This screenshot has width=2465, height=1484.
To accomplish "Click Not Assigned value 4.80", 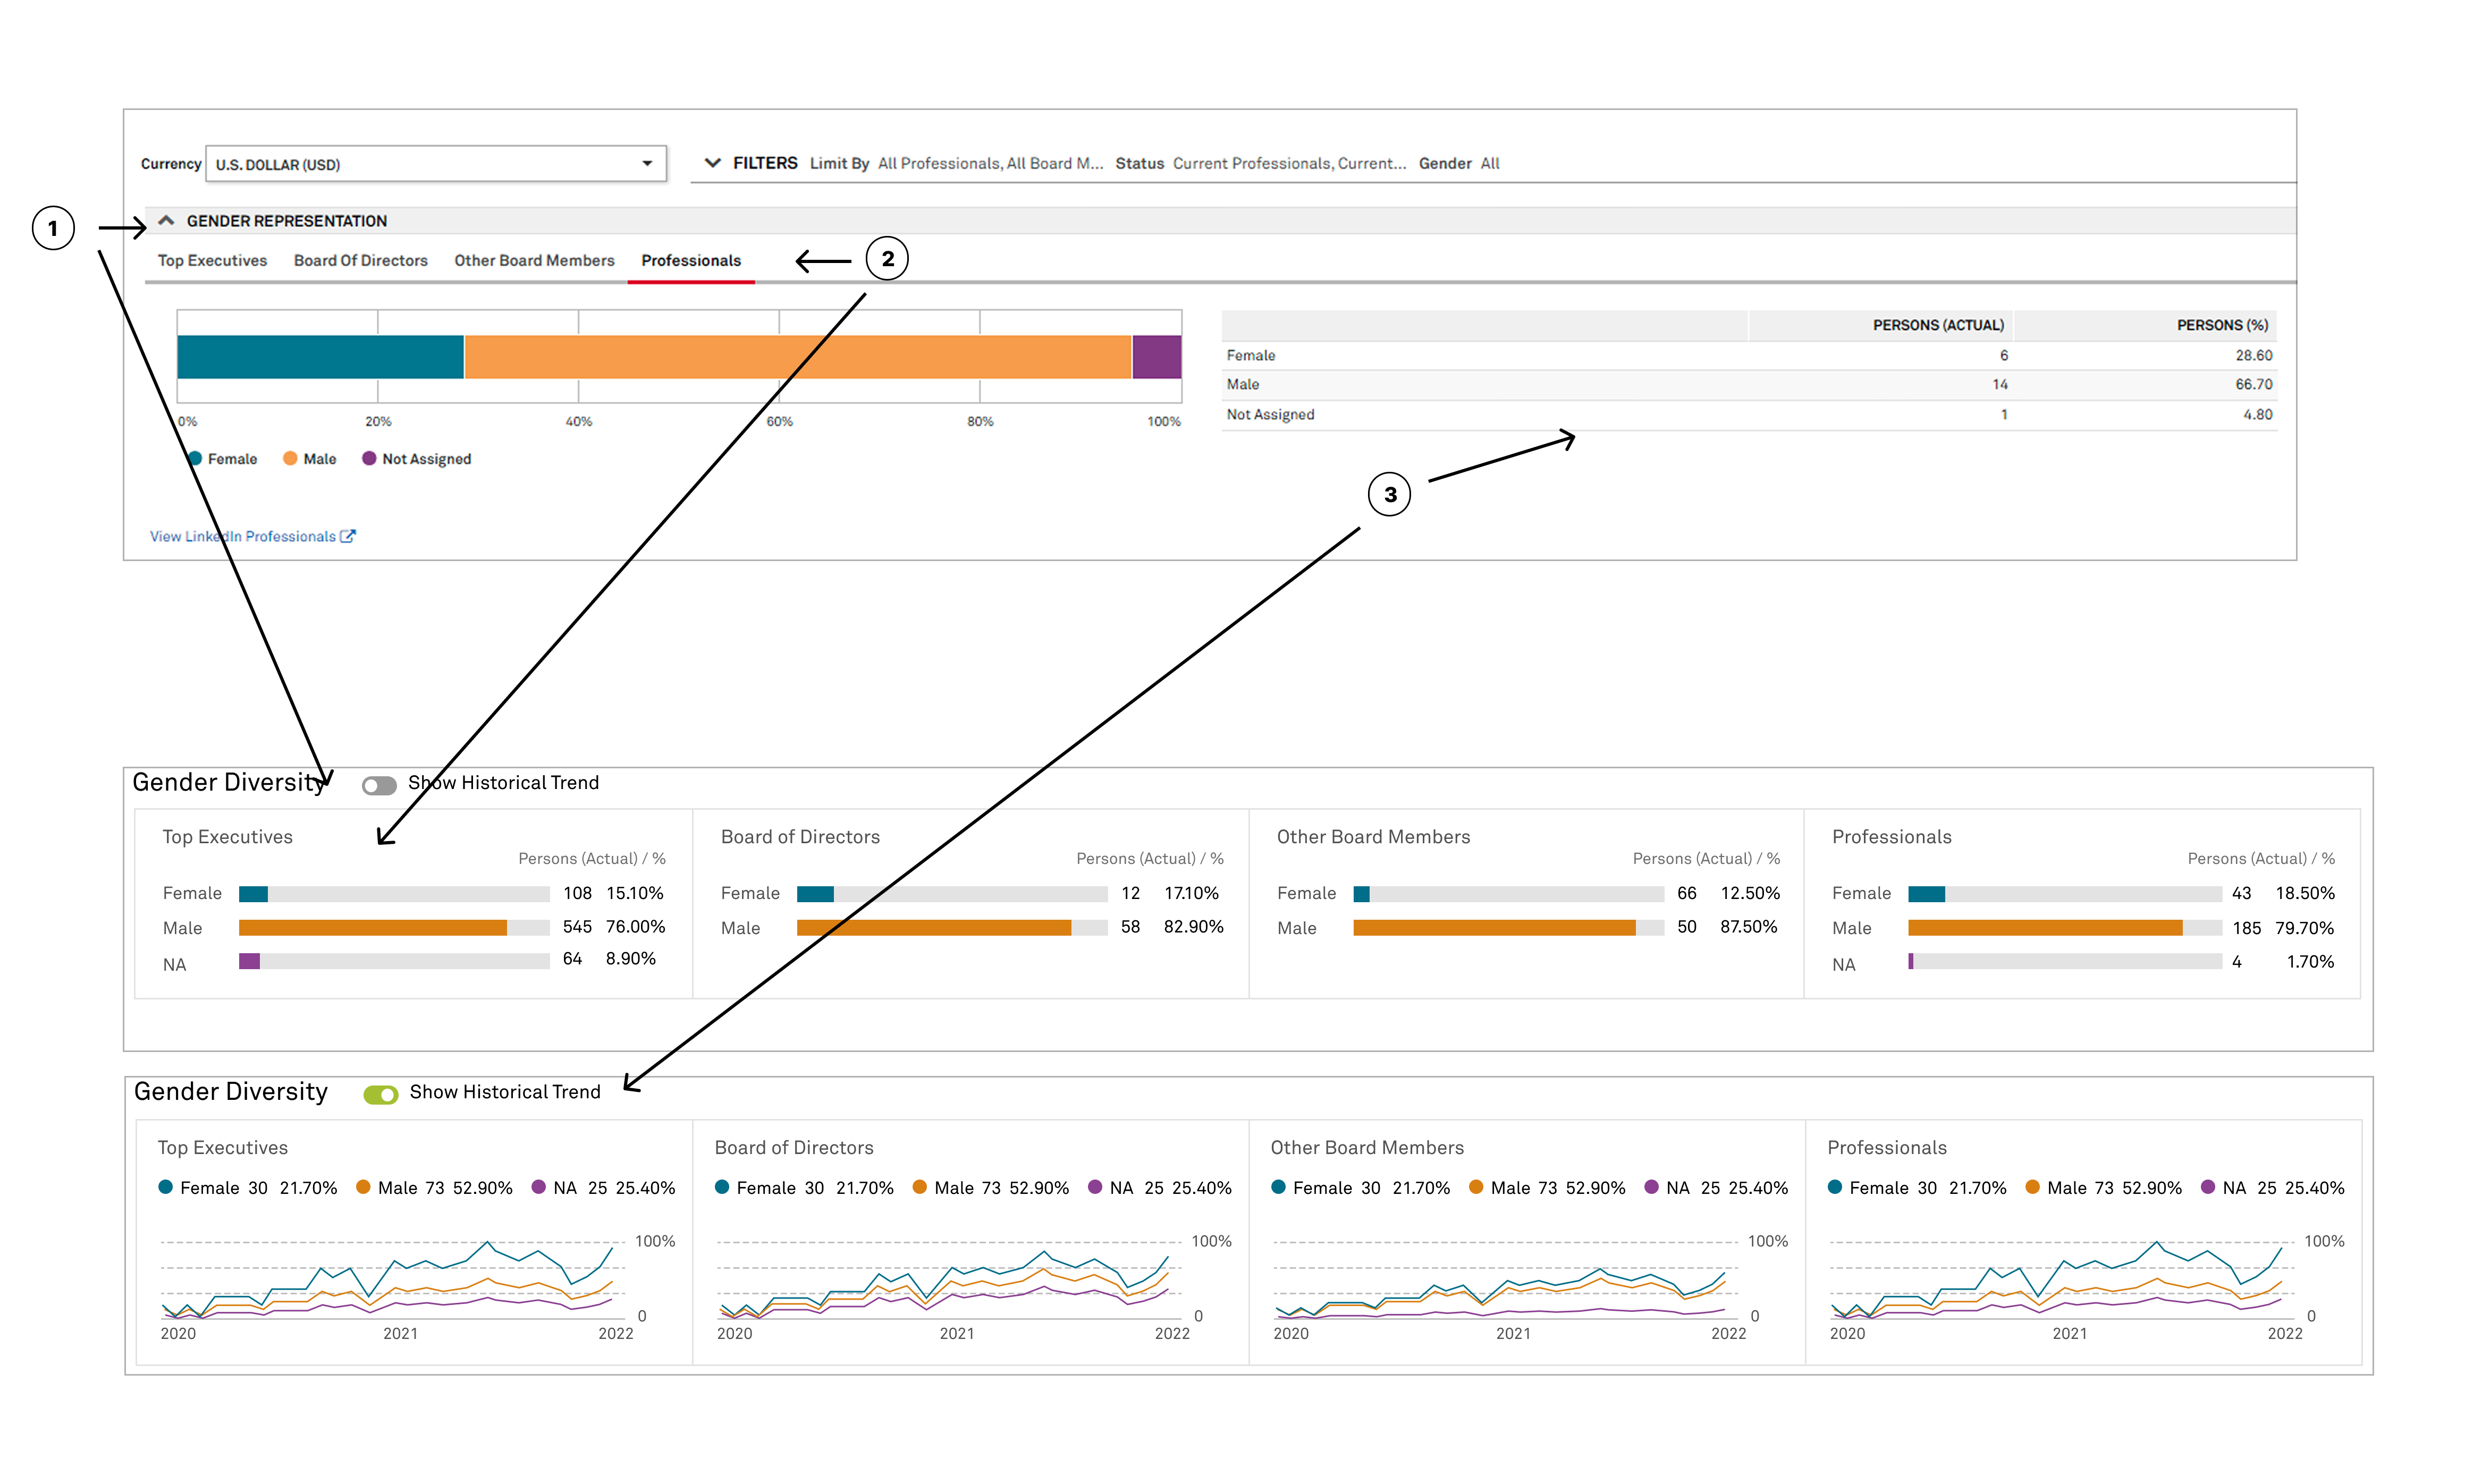I will (x=2257, y=414).
